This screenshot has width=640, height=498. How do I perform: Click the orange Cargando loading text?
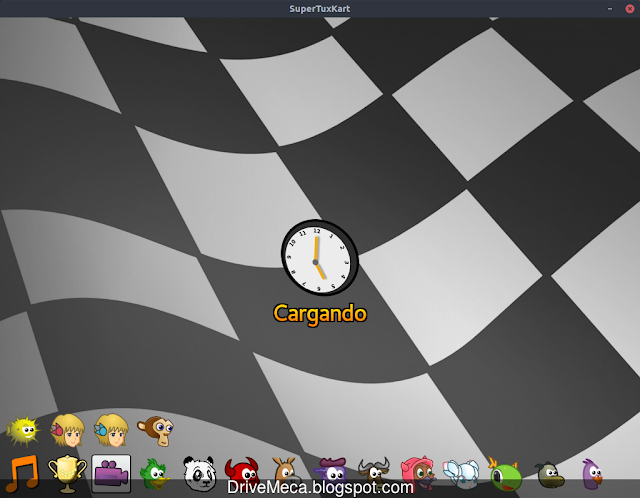320,314
